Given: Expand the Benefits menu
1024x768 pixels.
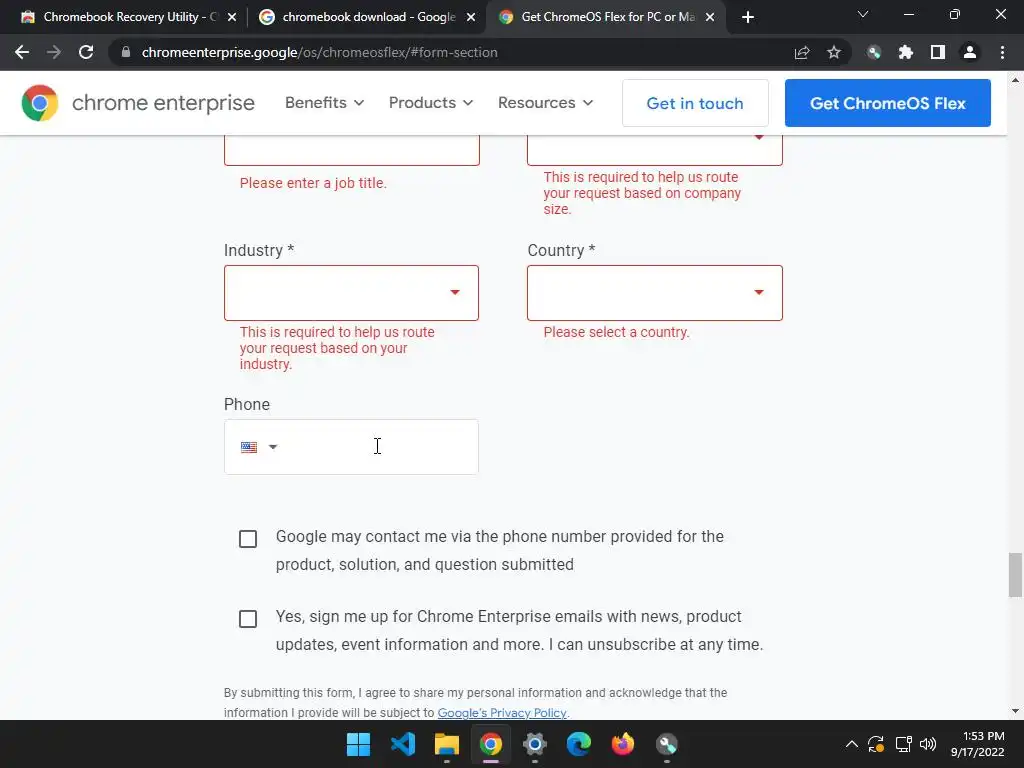Looking at the screenshot, I should [x=324, y=103].
